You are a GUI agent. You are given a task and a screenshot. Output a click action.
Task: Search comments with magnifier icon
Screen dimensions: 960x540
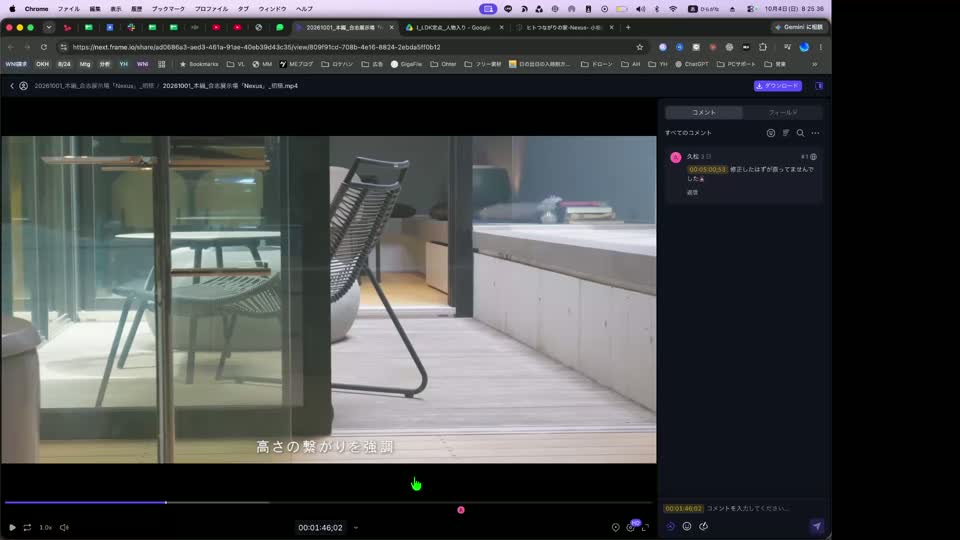[800, 133]
